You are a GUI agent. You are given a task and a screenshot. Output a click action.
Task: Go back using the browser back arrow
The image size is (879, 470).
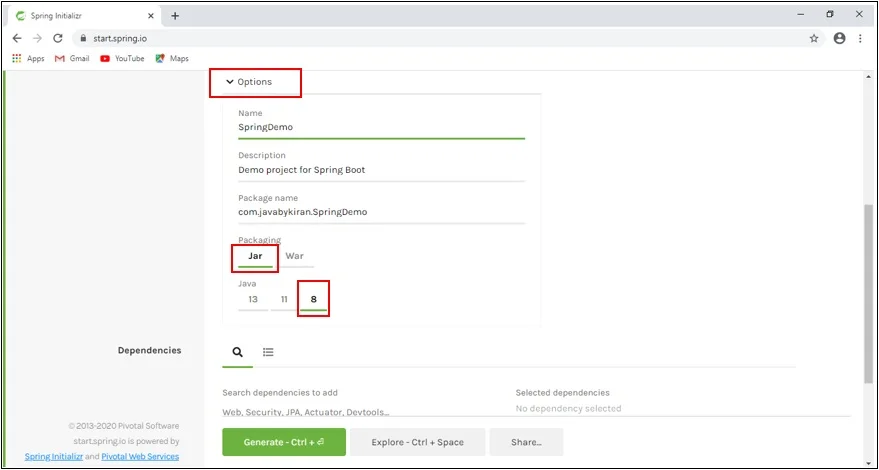(17, 38)
